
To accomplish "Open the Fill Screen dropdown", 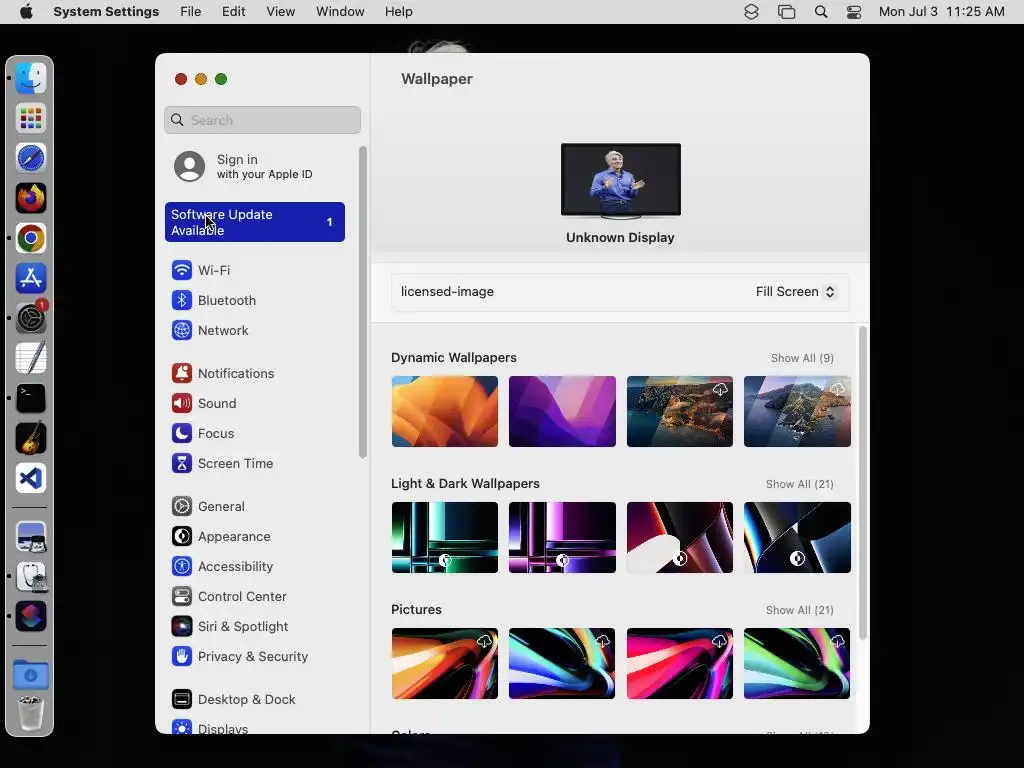I will [x=795, y=292].
